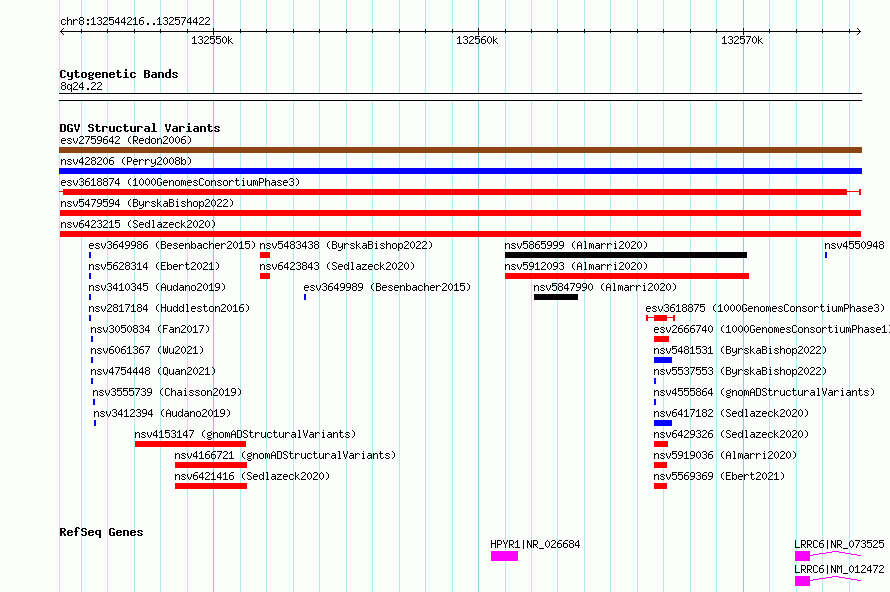Click right arrow end of ruler
The width and height of the screenshot is (890, 592).
tap(859, 31)
